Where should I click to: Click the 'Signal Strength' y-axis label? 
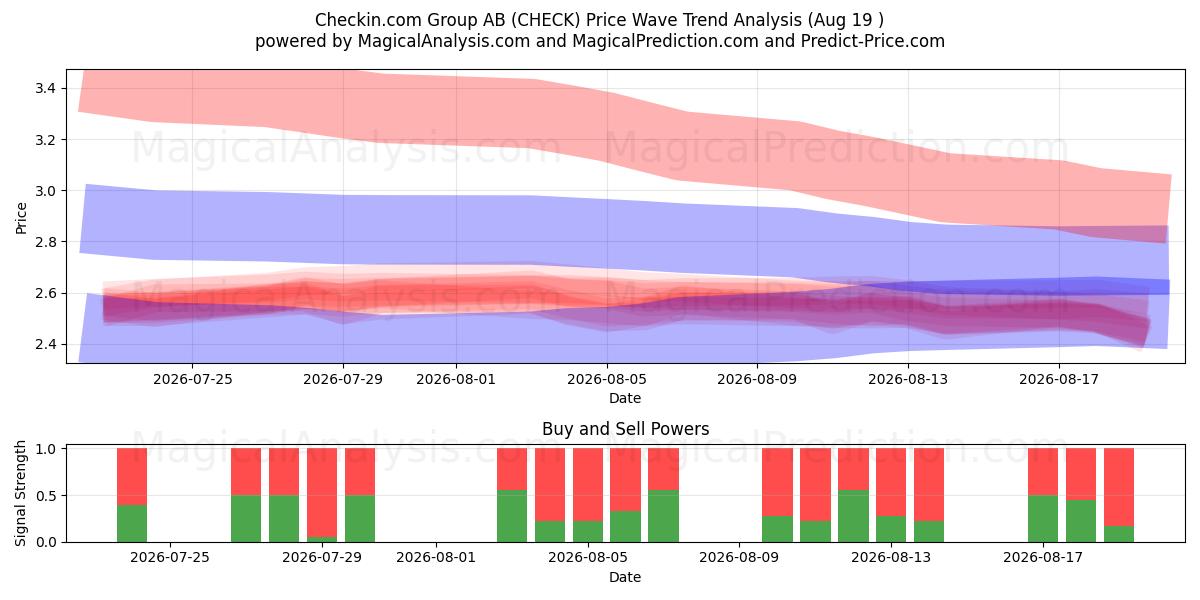pos(22,494)
